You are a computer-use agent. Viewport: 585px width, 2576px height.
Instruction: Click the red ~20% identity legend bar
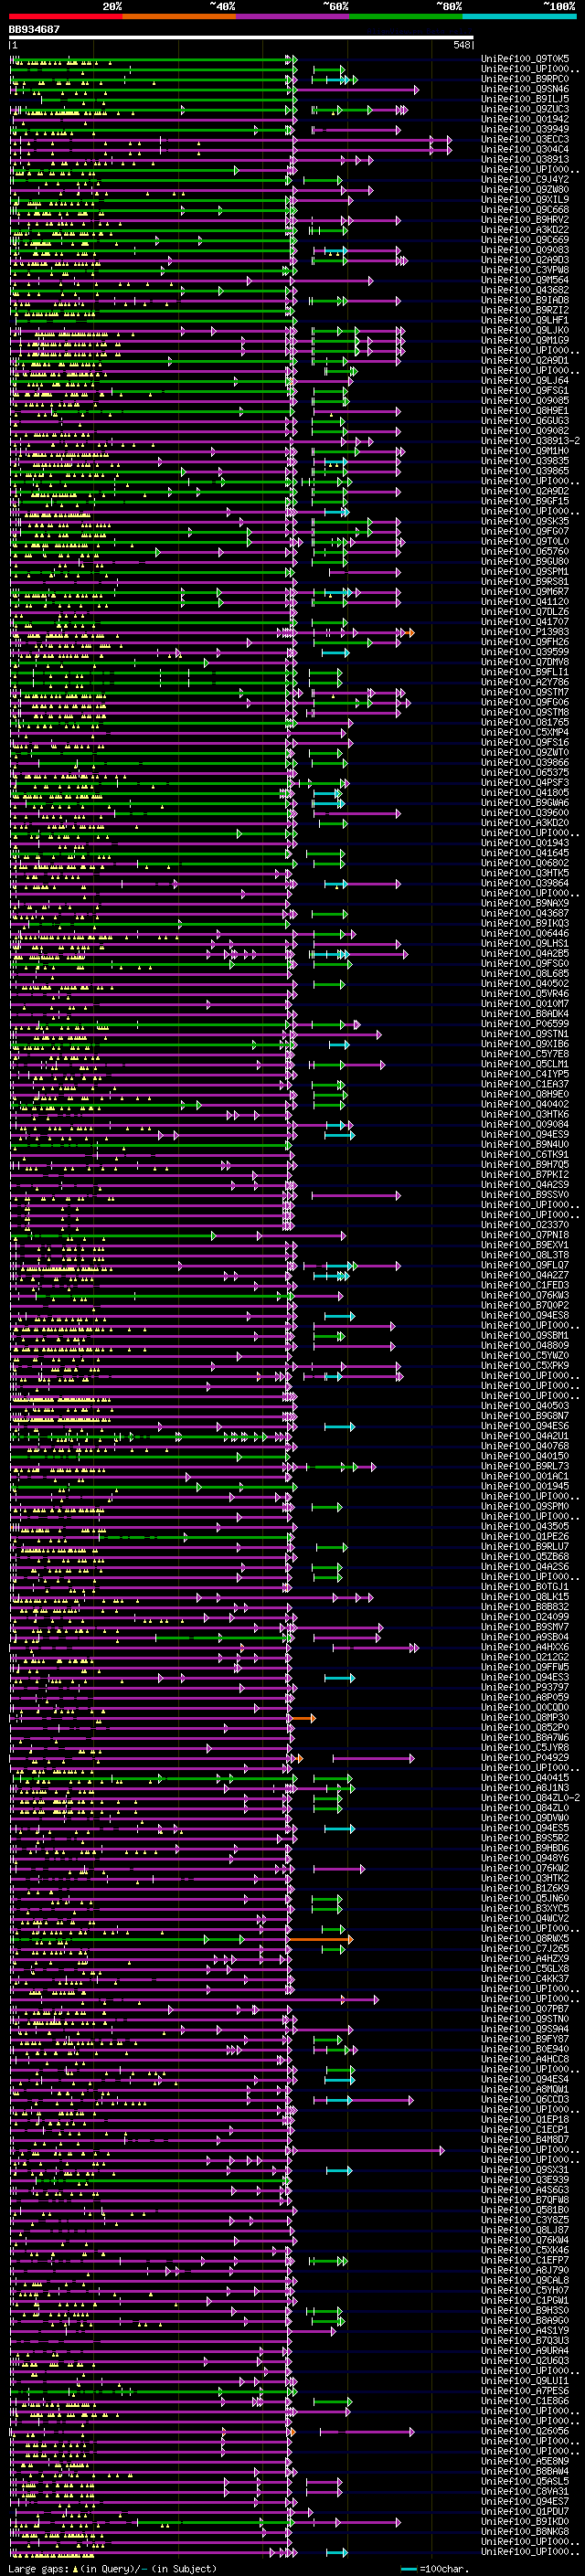[x=66, y=16]
